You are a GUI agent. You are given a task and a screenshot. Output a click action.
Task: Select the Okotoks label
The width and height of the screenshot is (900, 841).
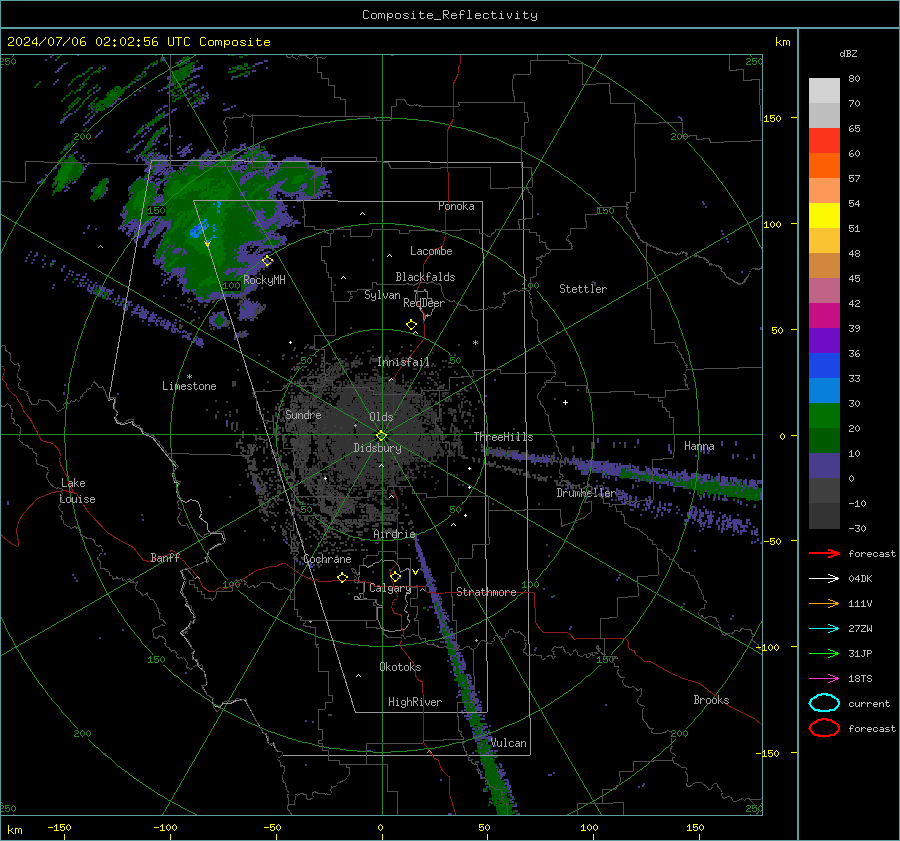coord(400,667)
